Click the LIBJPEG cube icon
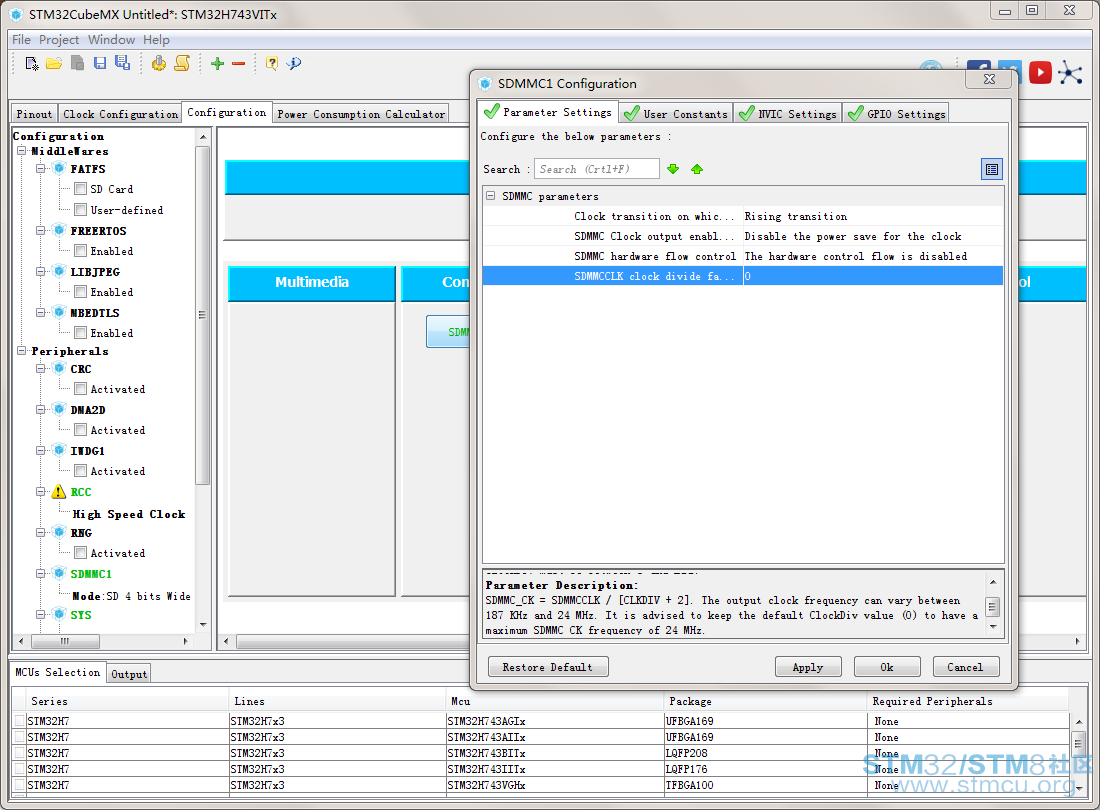 click(x=59, y=271)
